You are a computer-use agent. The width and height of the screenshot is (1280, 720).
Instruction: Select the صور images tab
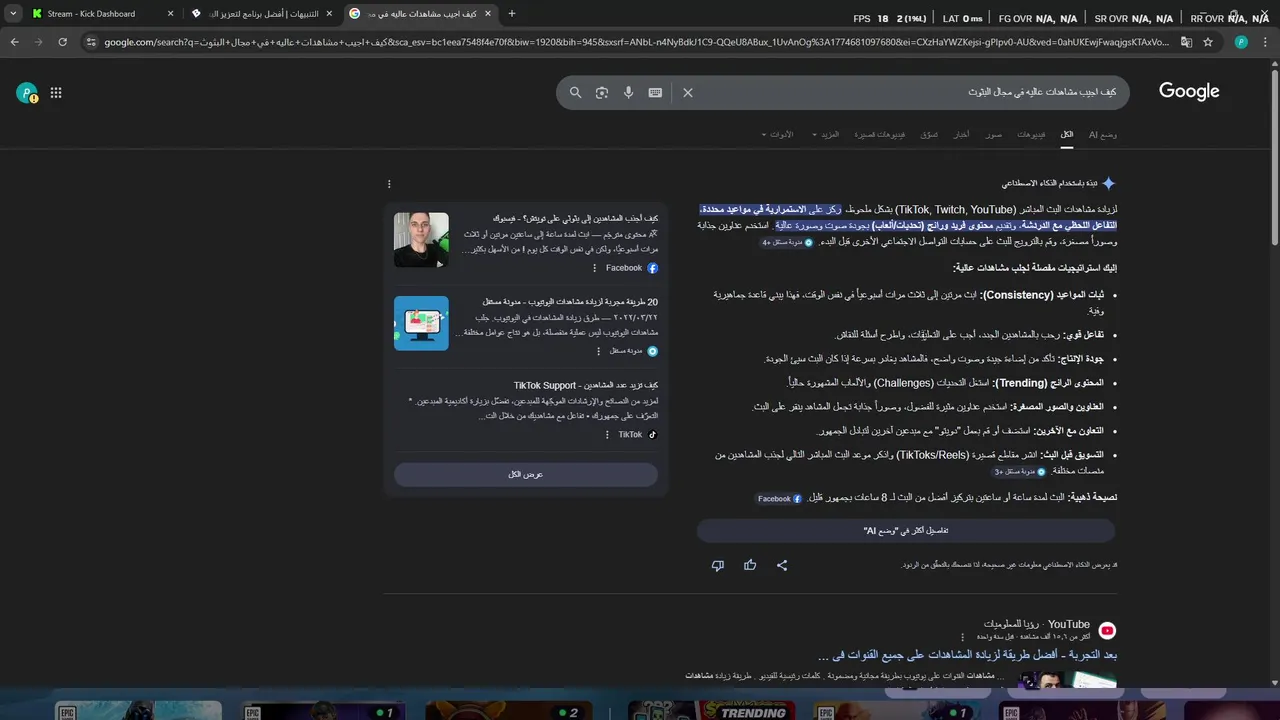(x=993, y=134)
